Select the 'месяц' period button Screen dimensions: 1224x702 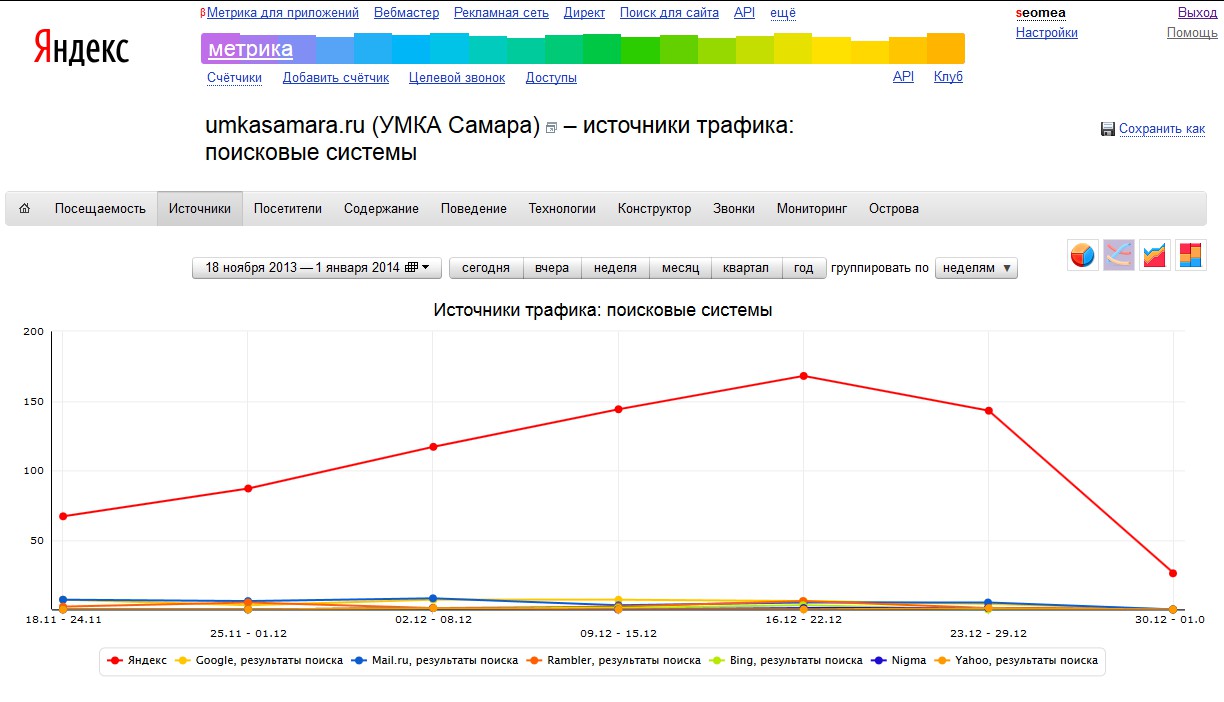(x=680, y=268)
